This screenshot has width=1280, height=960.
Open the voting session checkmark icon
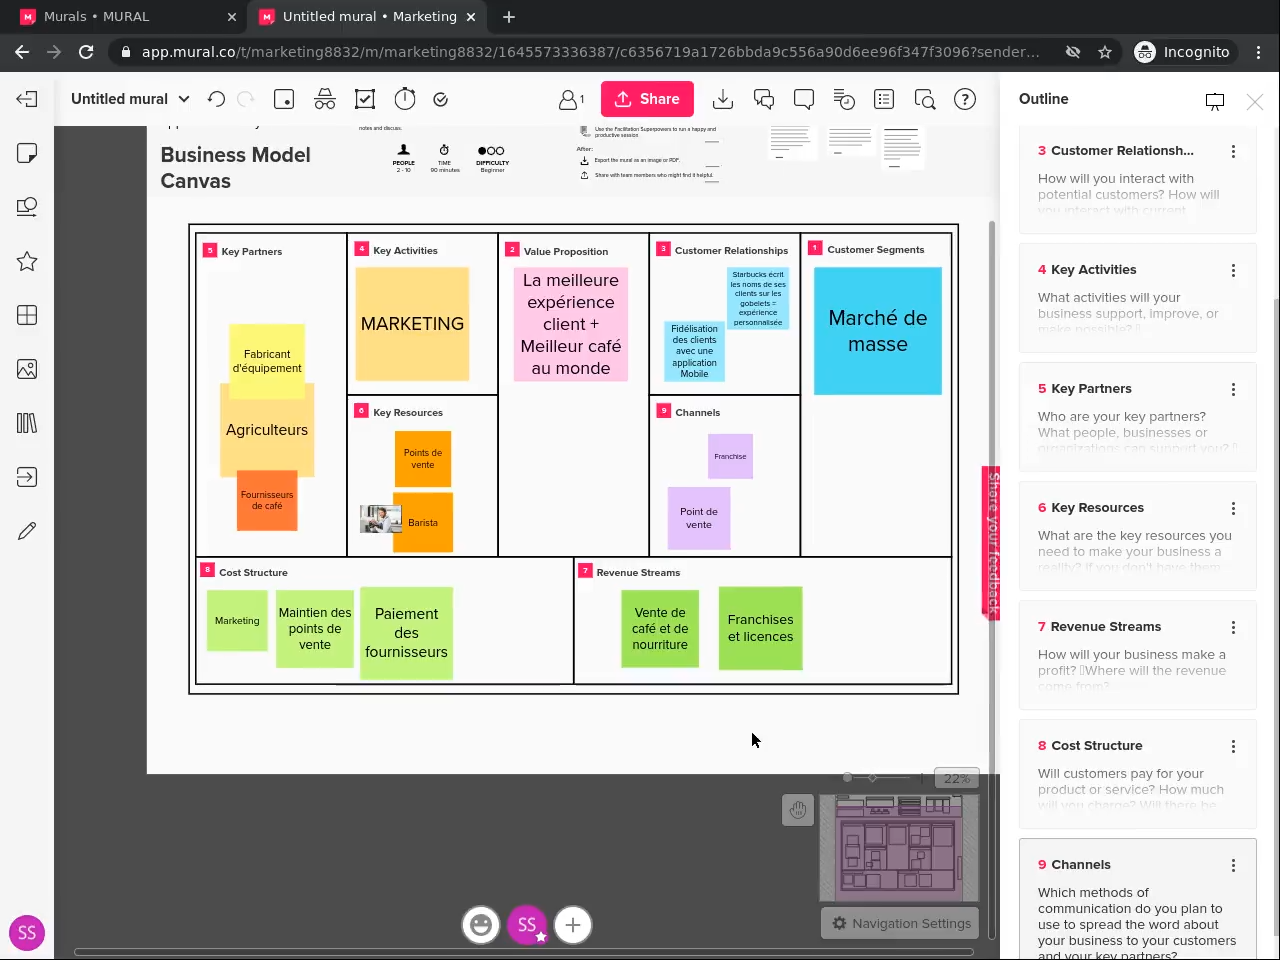441,99
